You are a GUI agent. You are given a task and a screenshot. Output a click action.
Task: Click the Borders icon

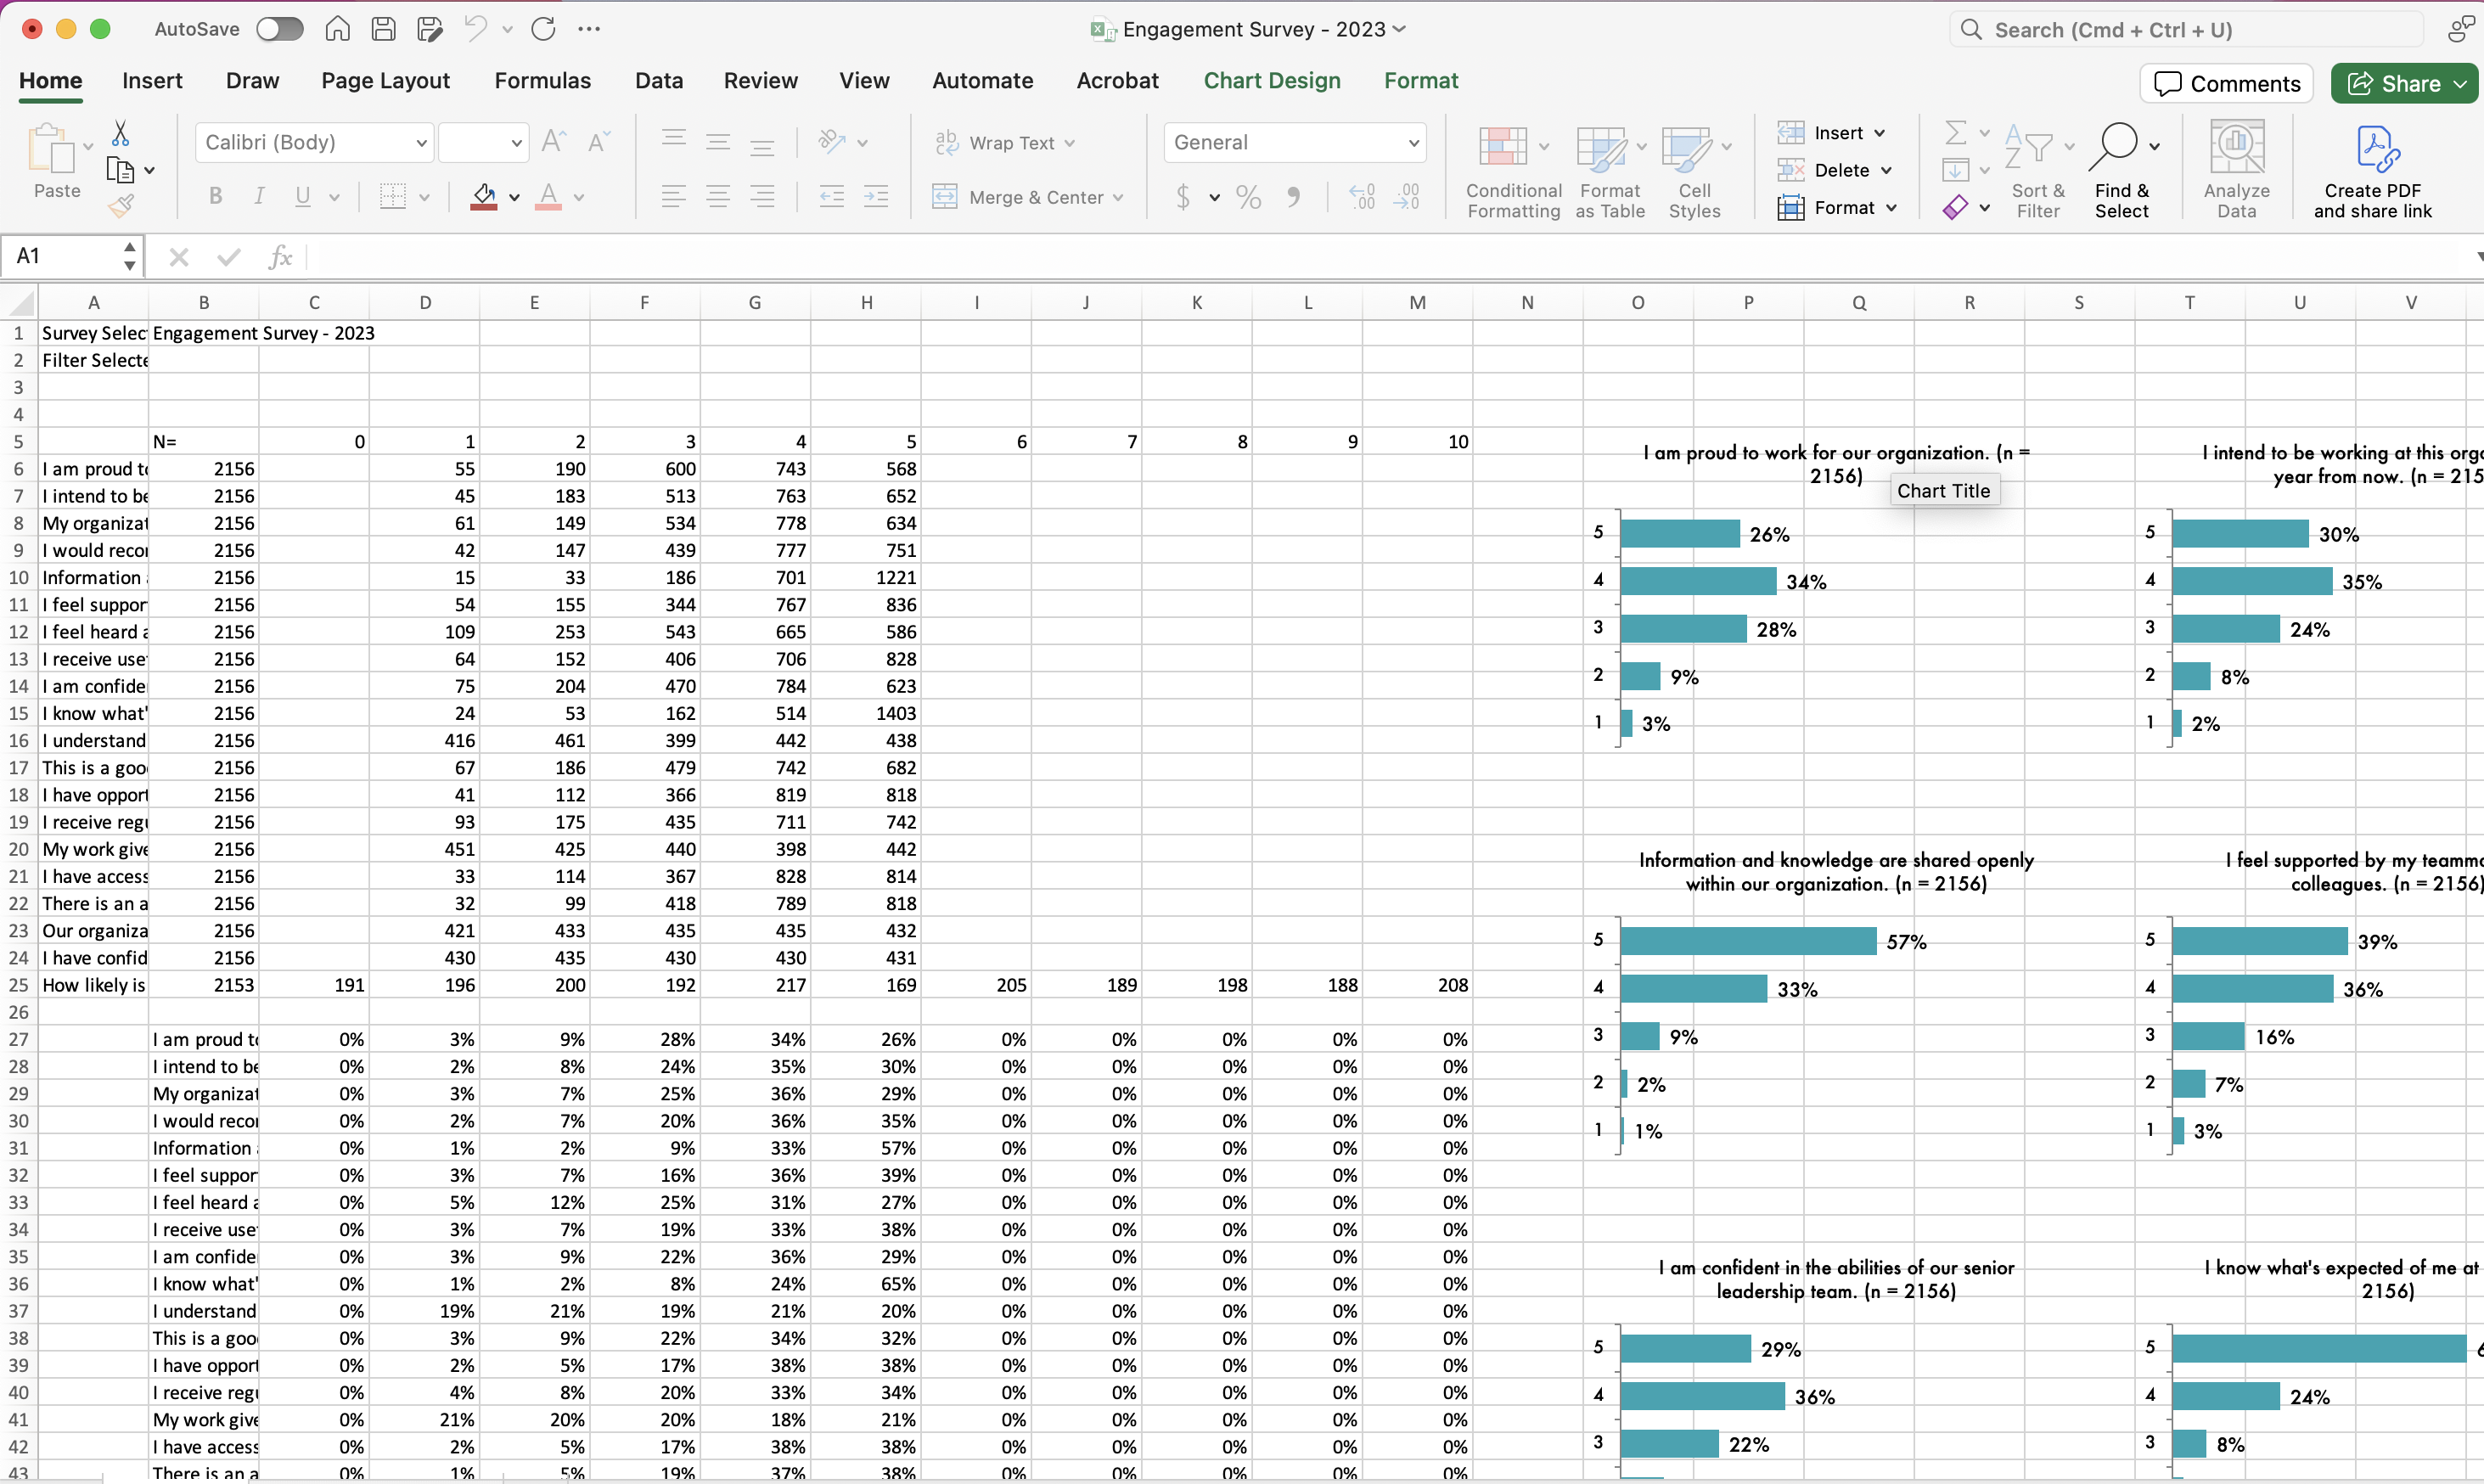click(x=393, y=197)
